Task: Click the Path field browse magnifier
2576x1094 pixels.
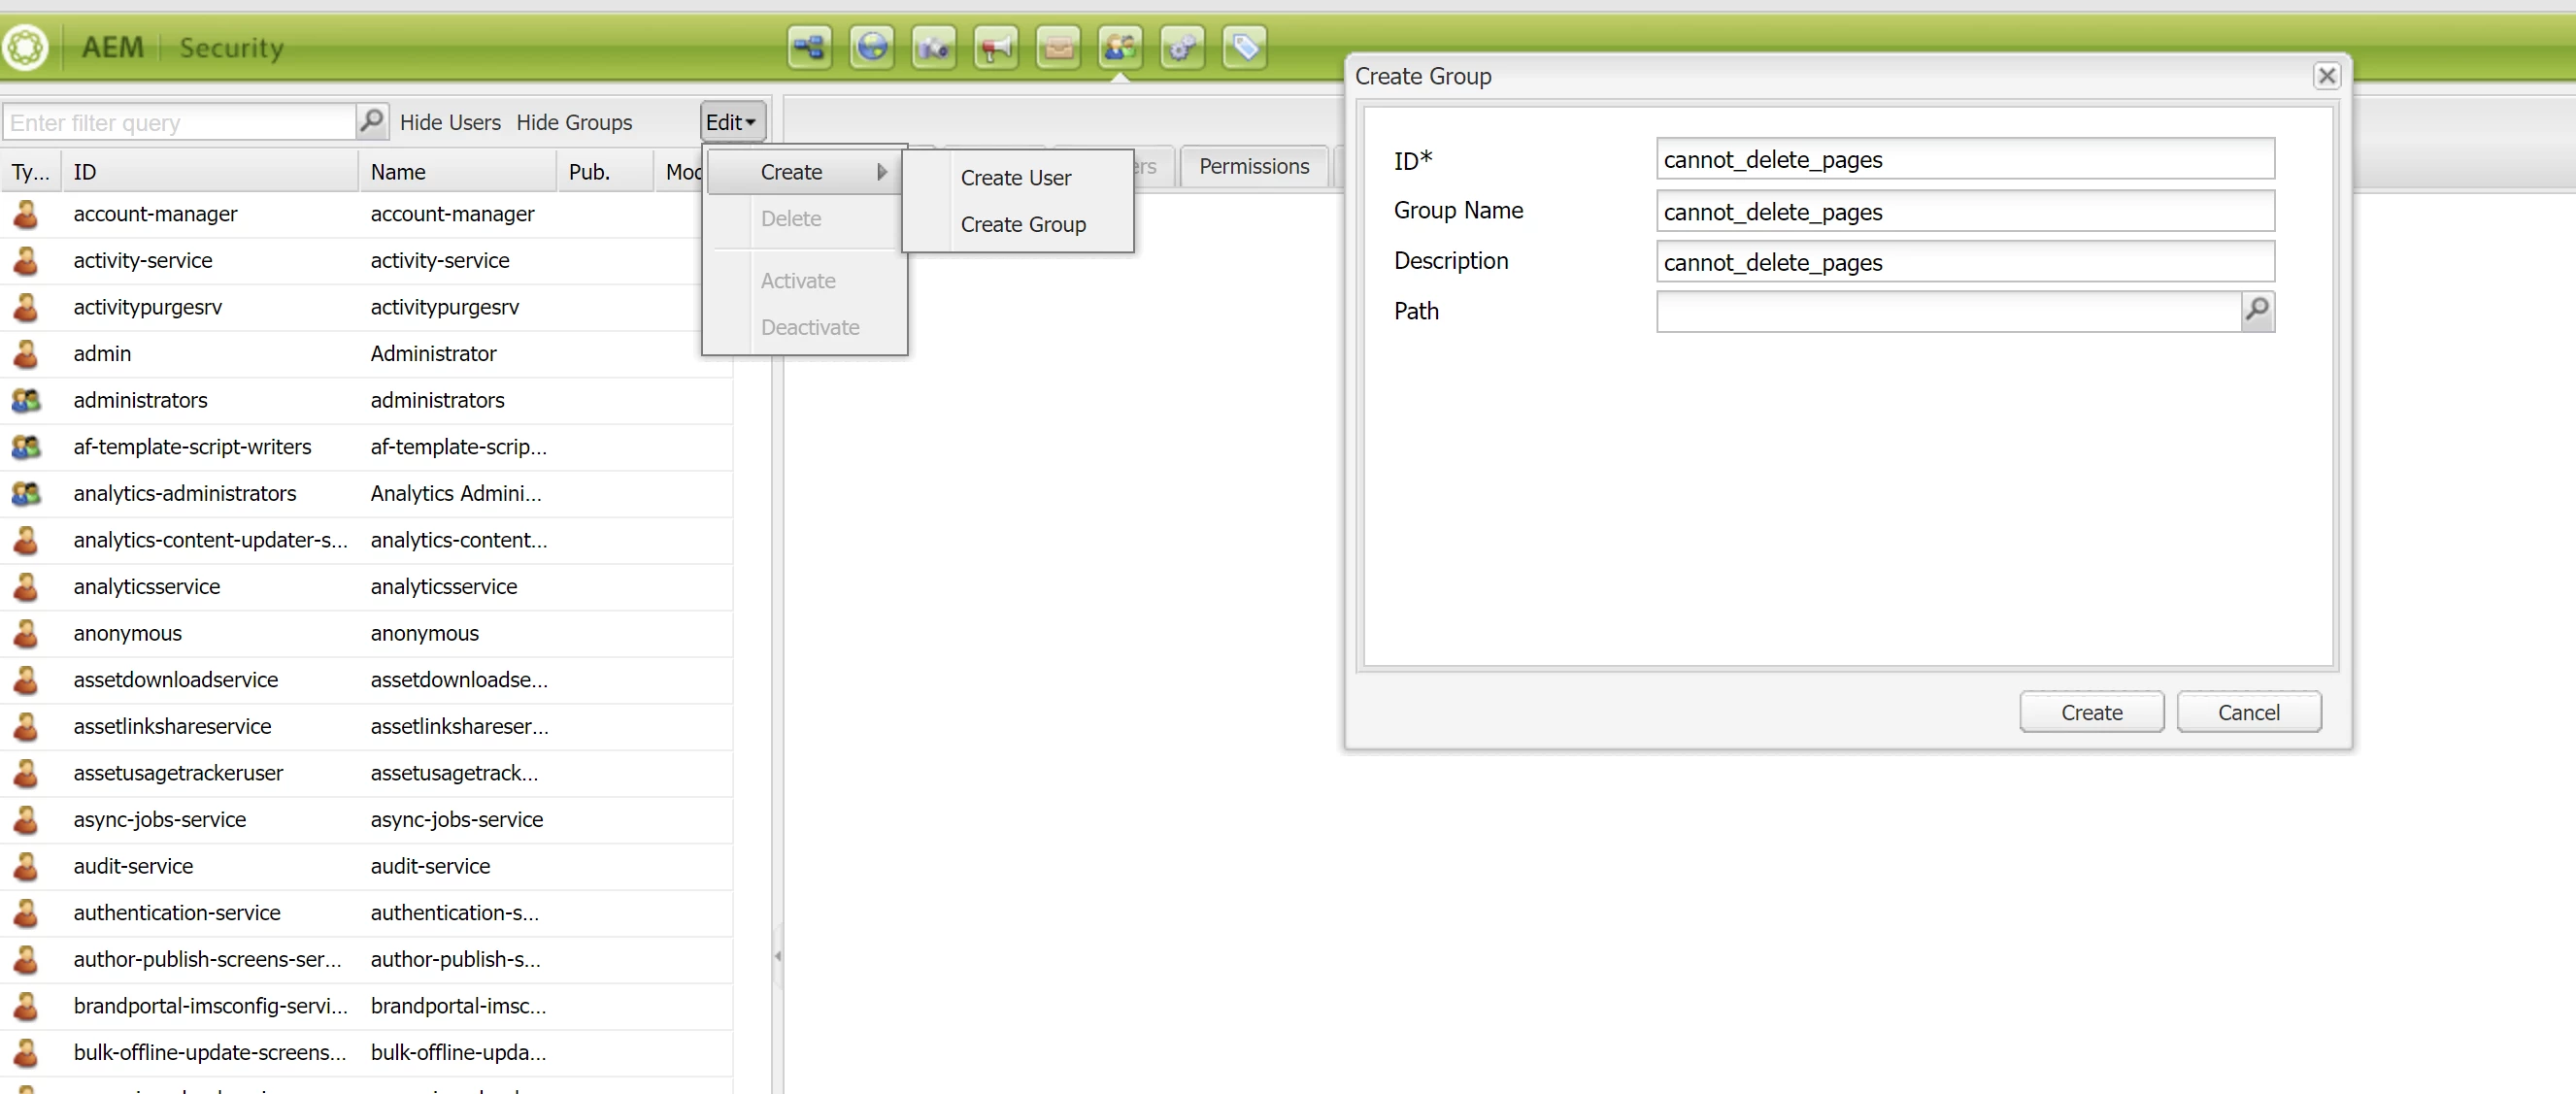Action: (x=2257, y=311)
